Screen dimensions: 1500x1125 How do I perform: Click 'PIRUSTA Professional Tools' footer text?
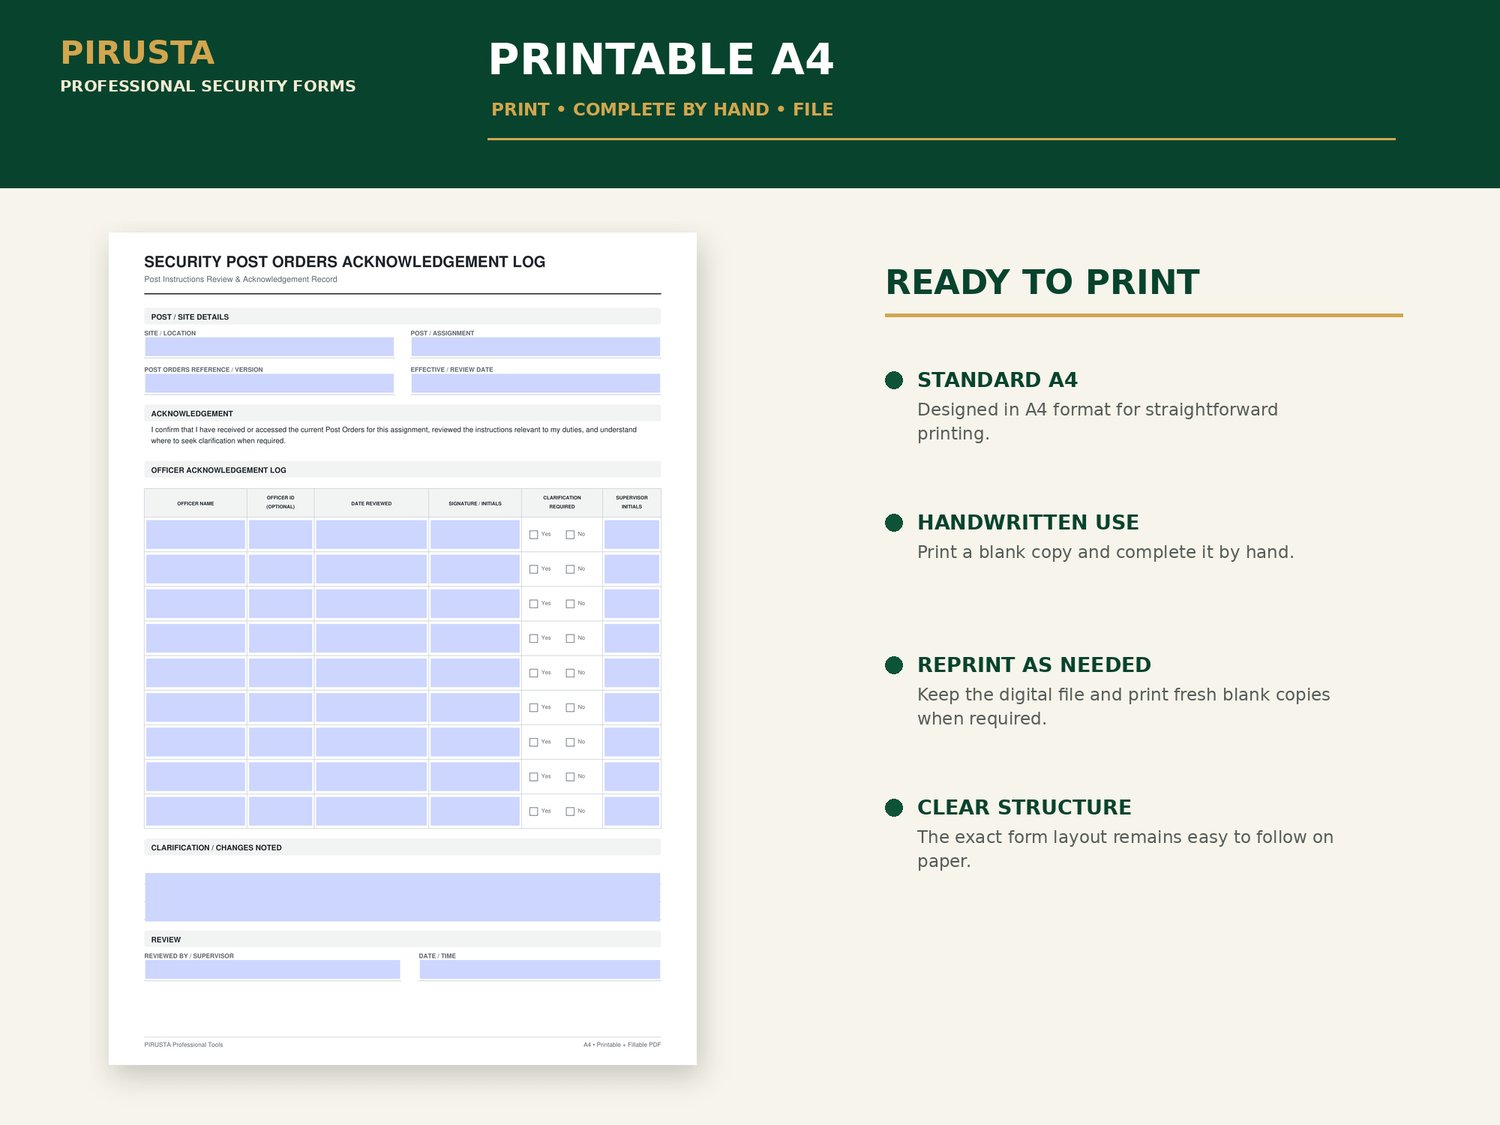click(x=184, y=1045)
